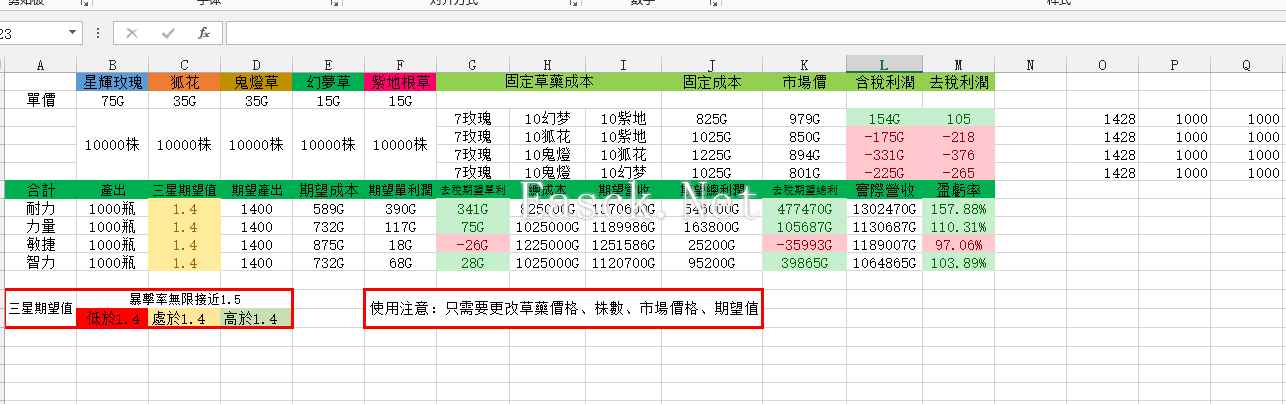Click the Cancel X icon in formula bar

coord(132,33)
